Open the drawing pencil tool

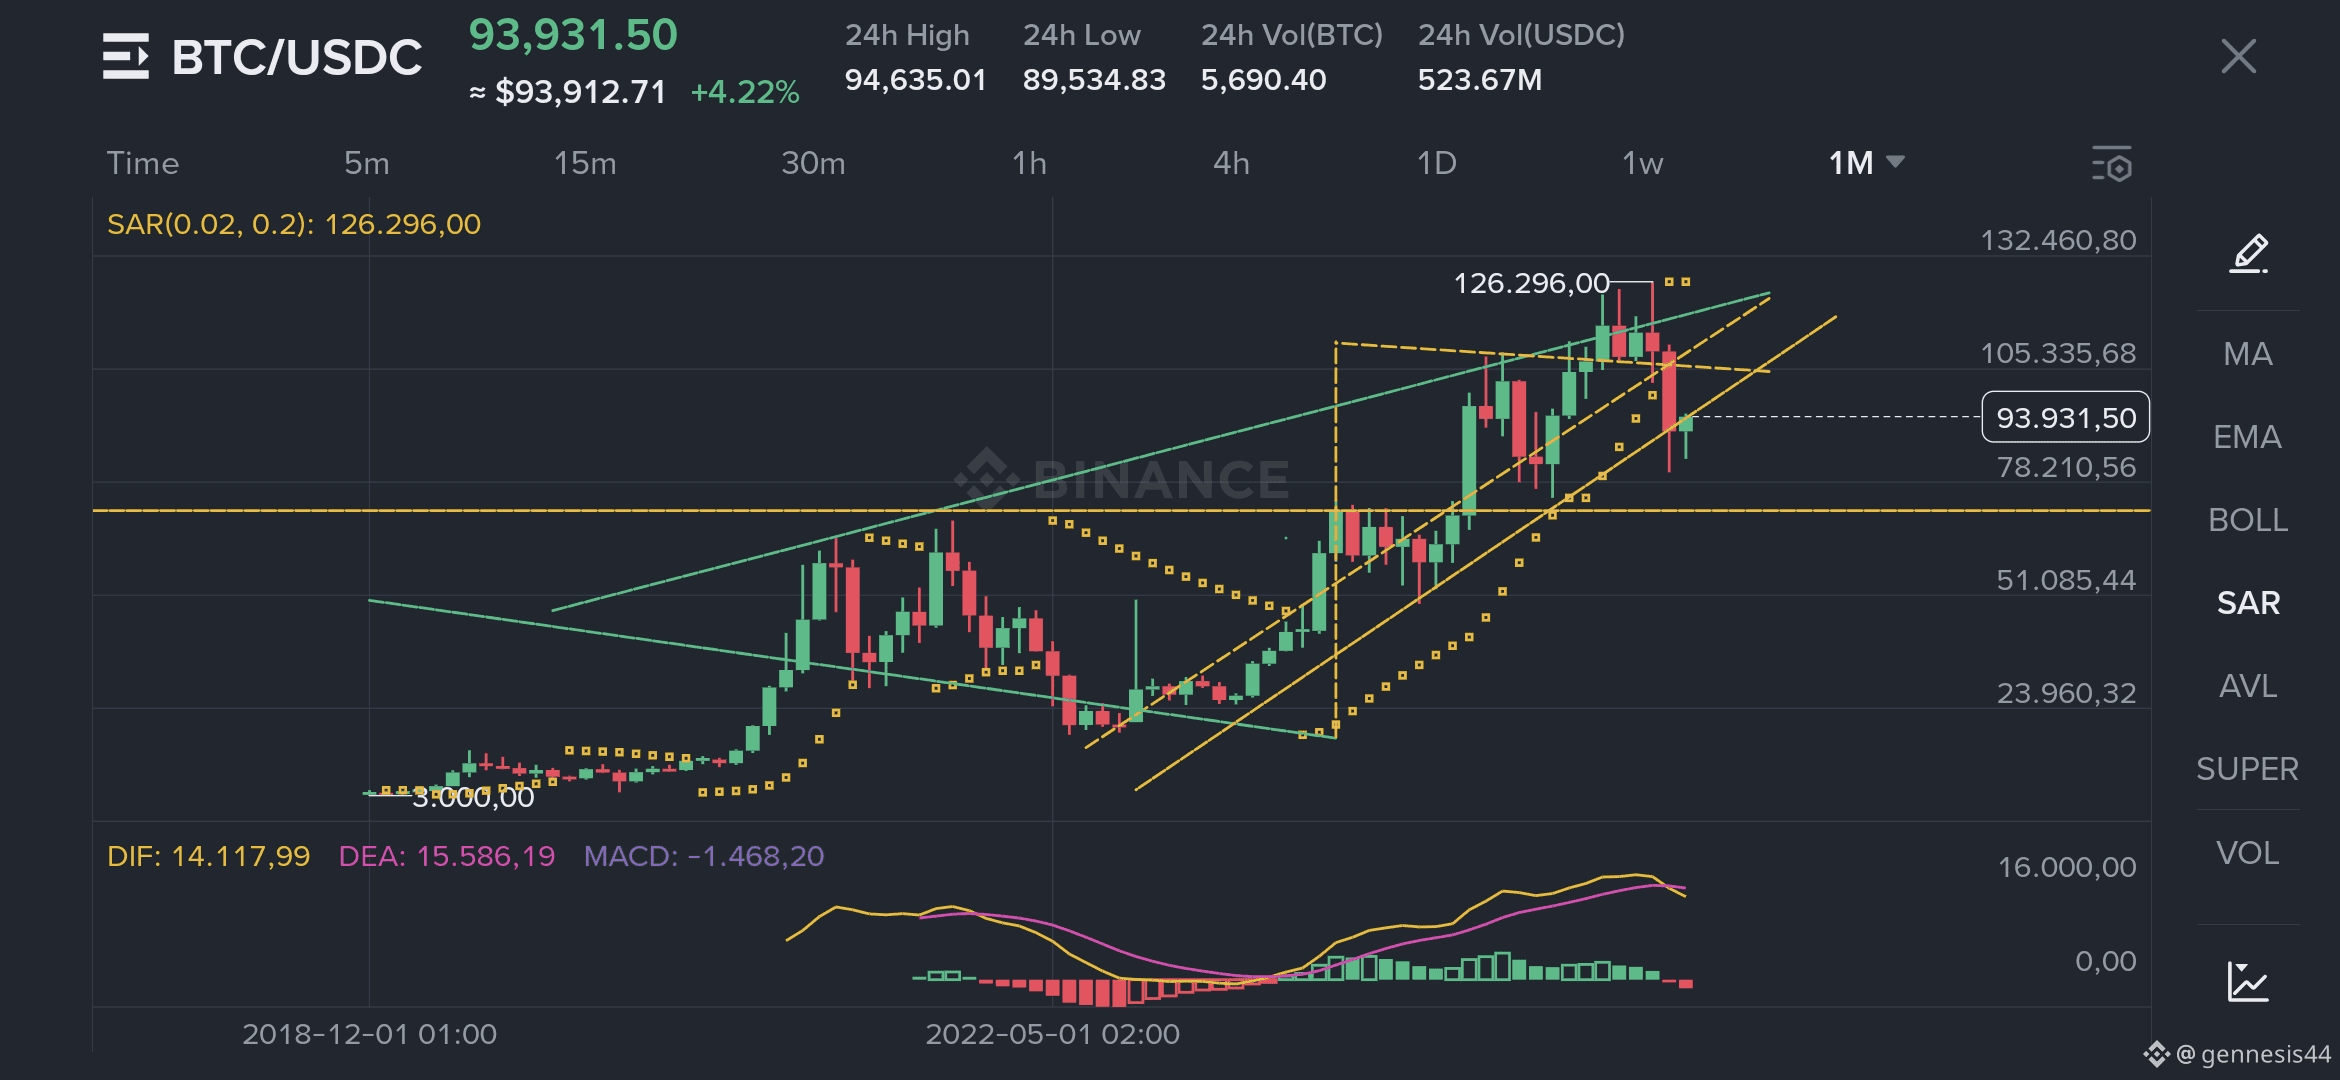tap(2248, 253)
